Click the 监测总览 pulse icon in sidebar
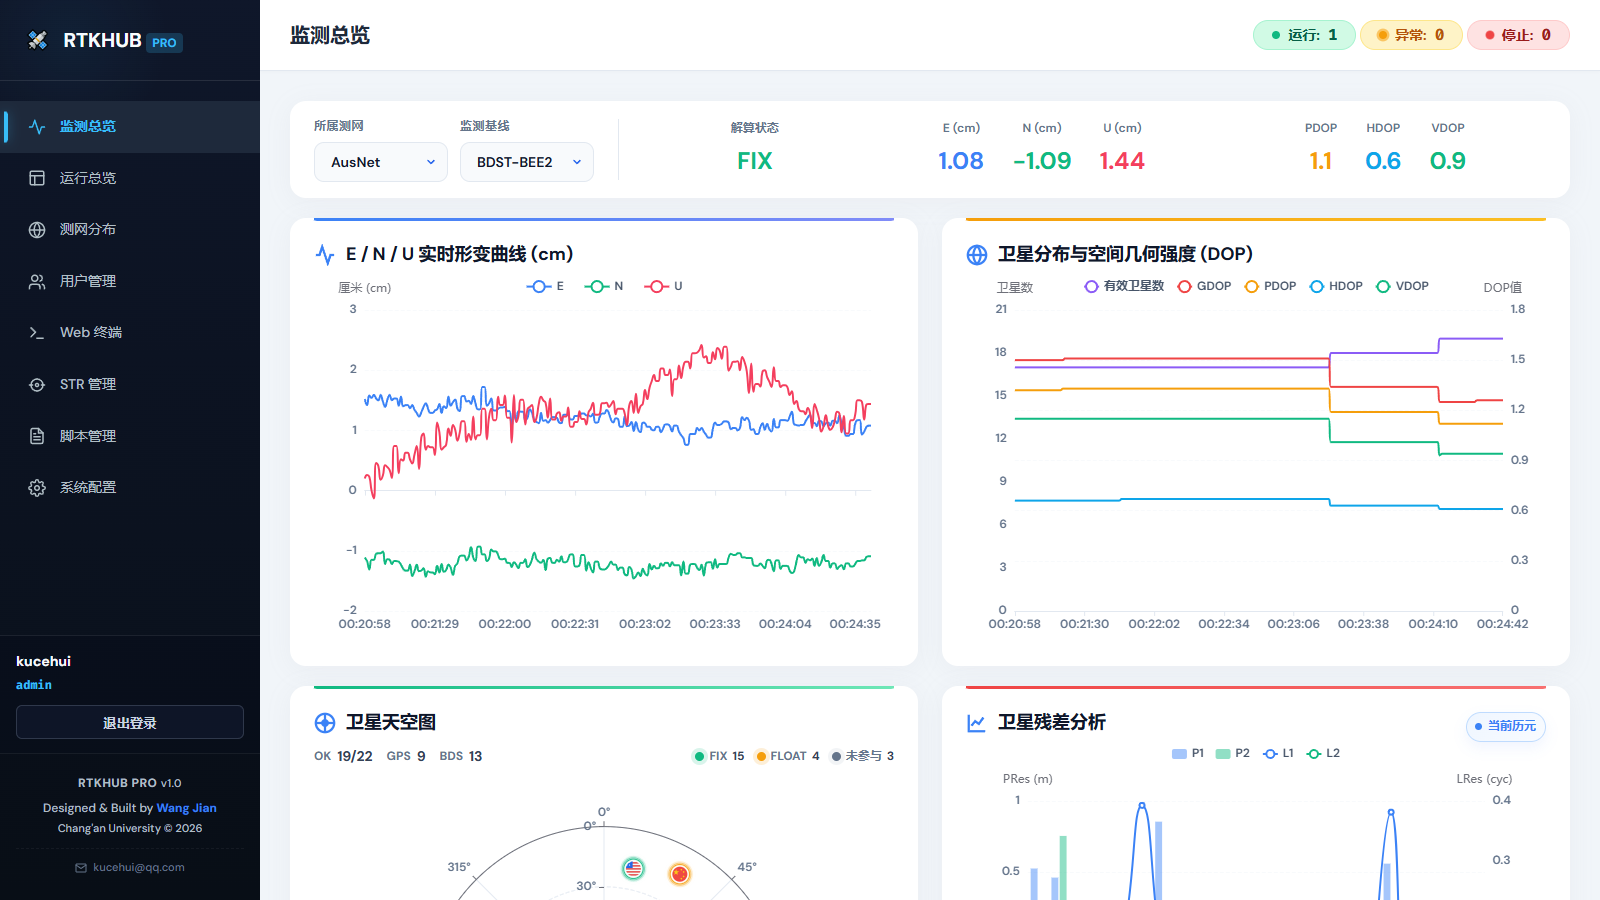This screenshot has width=1600, height=900. (37, 127)
